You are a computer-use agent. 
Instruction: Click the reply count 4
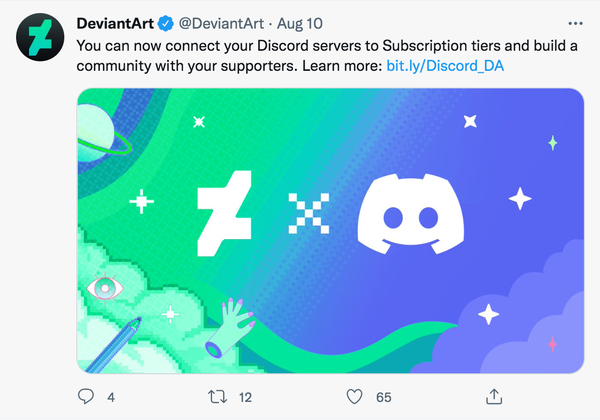click(111, 397)
